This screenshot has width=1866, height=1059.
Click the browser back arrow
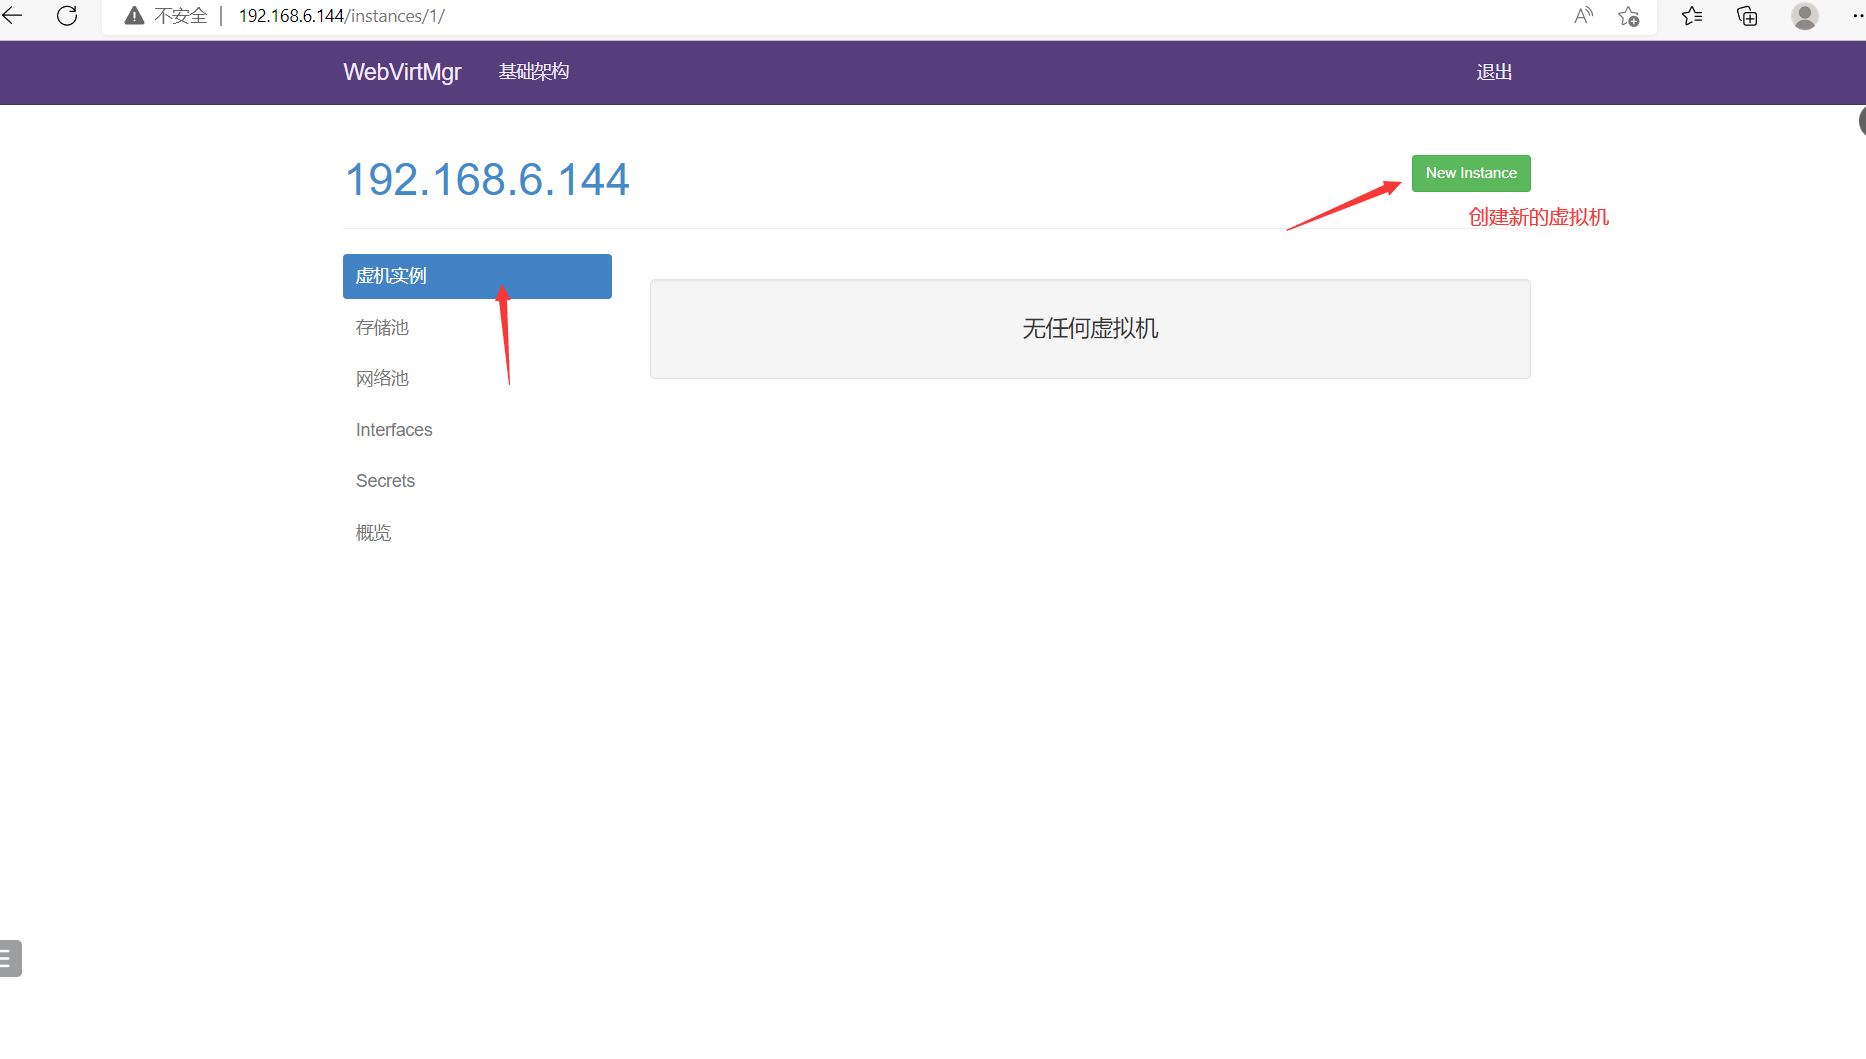tap(12, 16)
